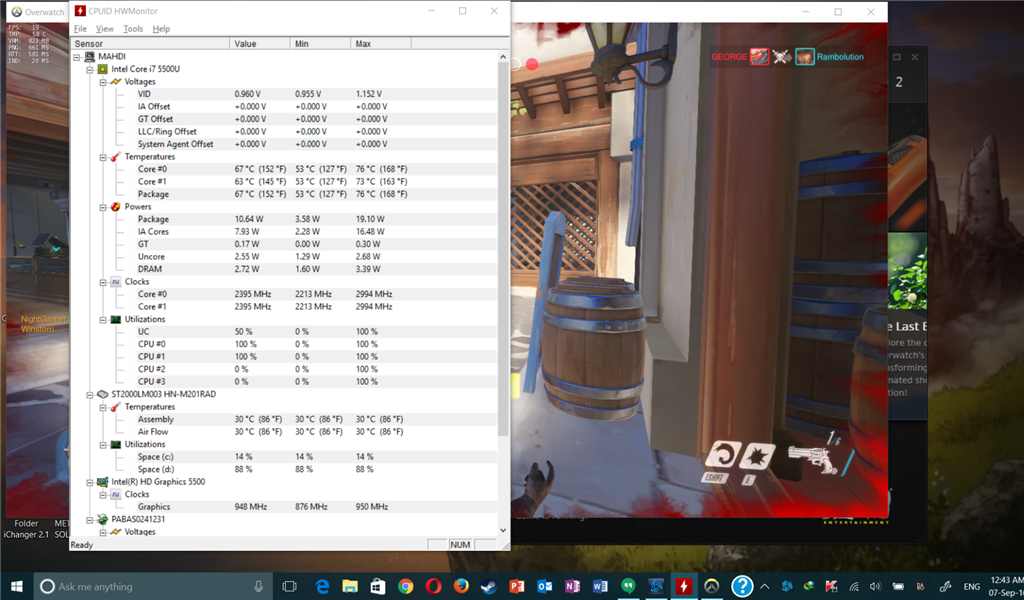Click the ST2000LM003 hard drive icon

coord(103,394)
